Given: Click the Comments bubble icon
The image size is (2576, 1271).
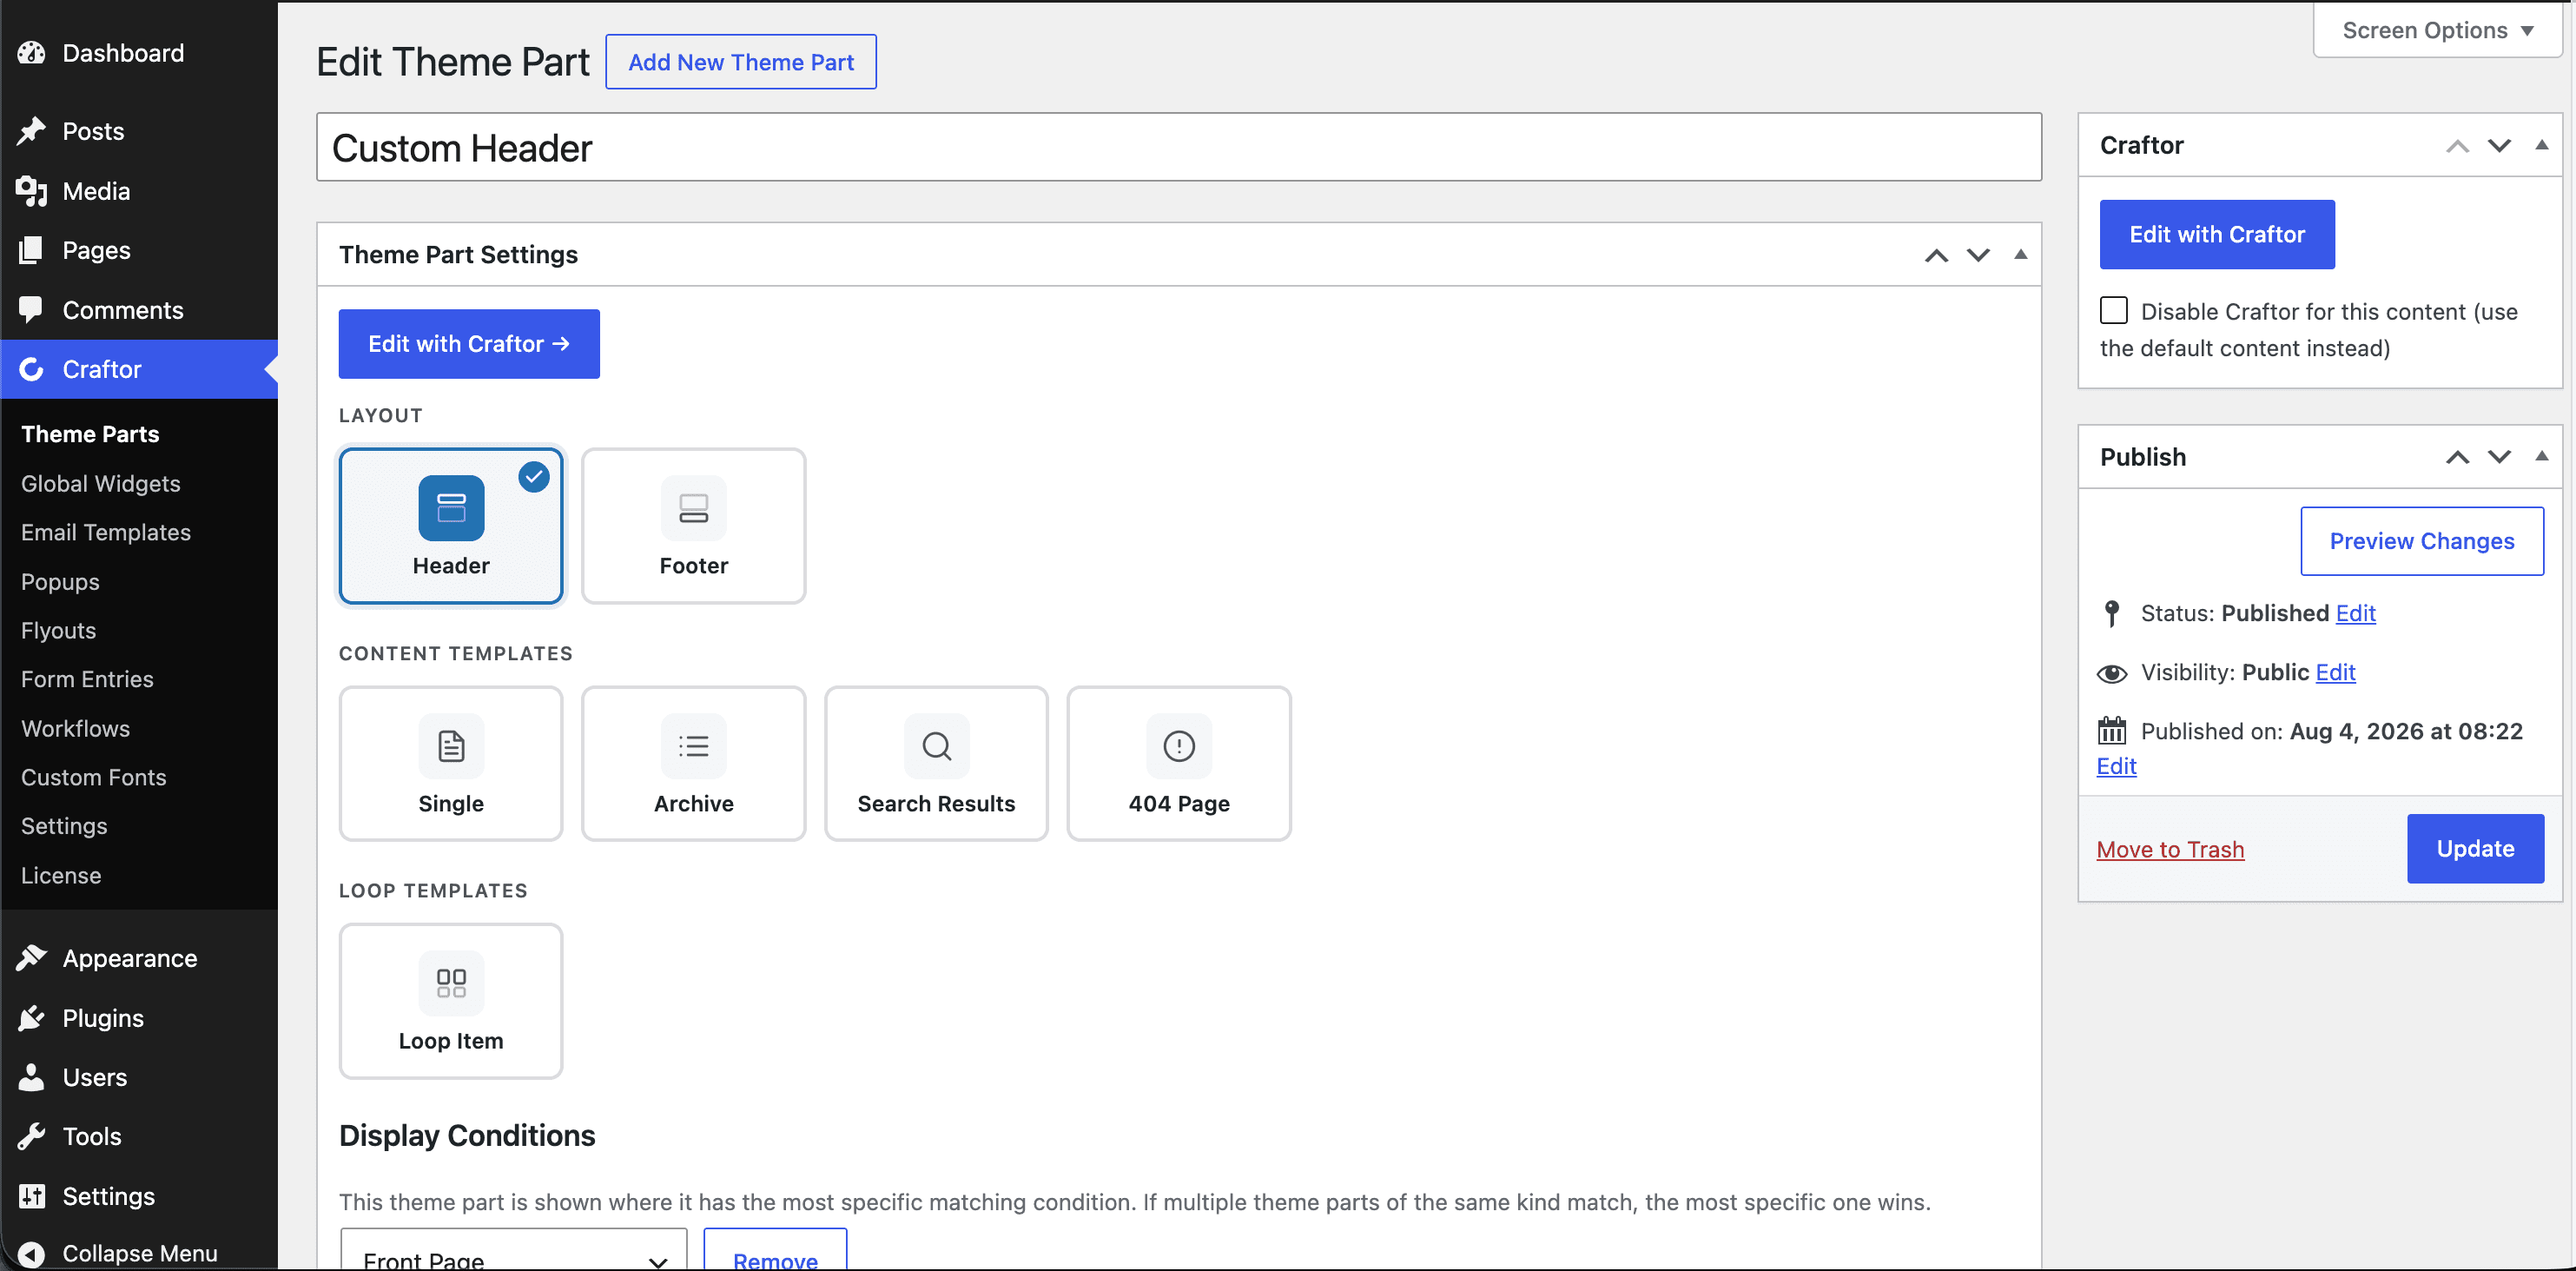Looking at the screenshot, I should pos(32,310).
